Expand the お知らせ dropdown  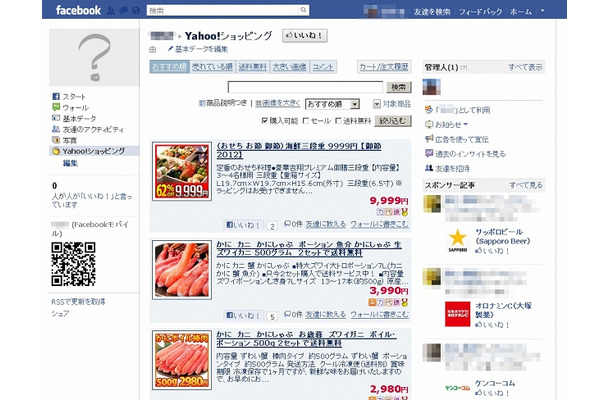coord(466,125)
